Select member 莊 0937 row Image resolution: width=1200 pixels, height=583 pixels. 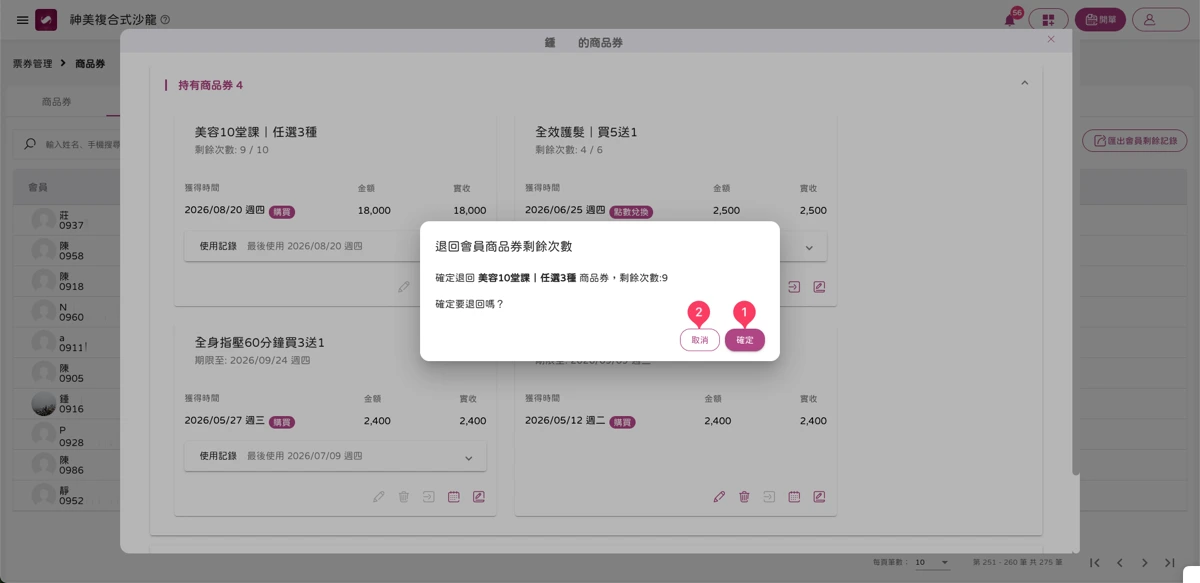tap(67, 219)
